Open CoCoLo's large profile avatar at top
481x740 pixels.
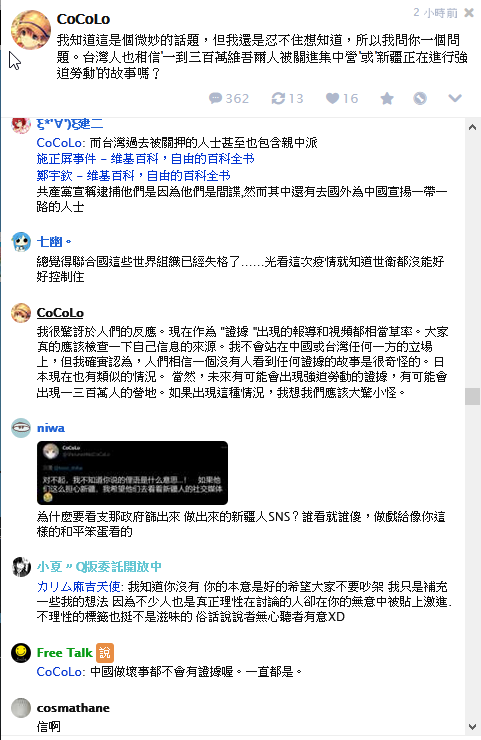(x=31, y=30)
